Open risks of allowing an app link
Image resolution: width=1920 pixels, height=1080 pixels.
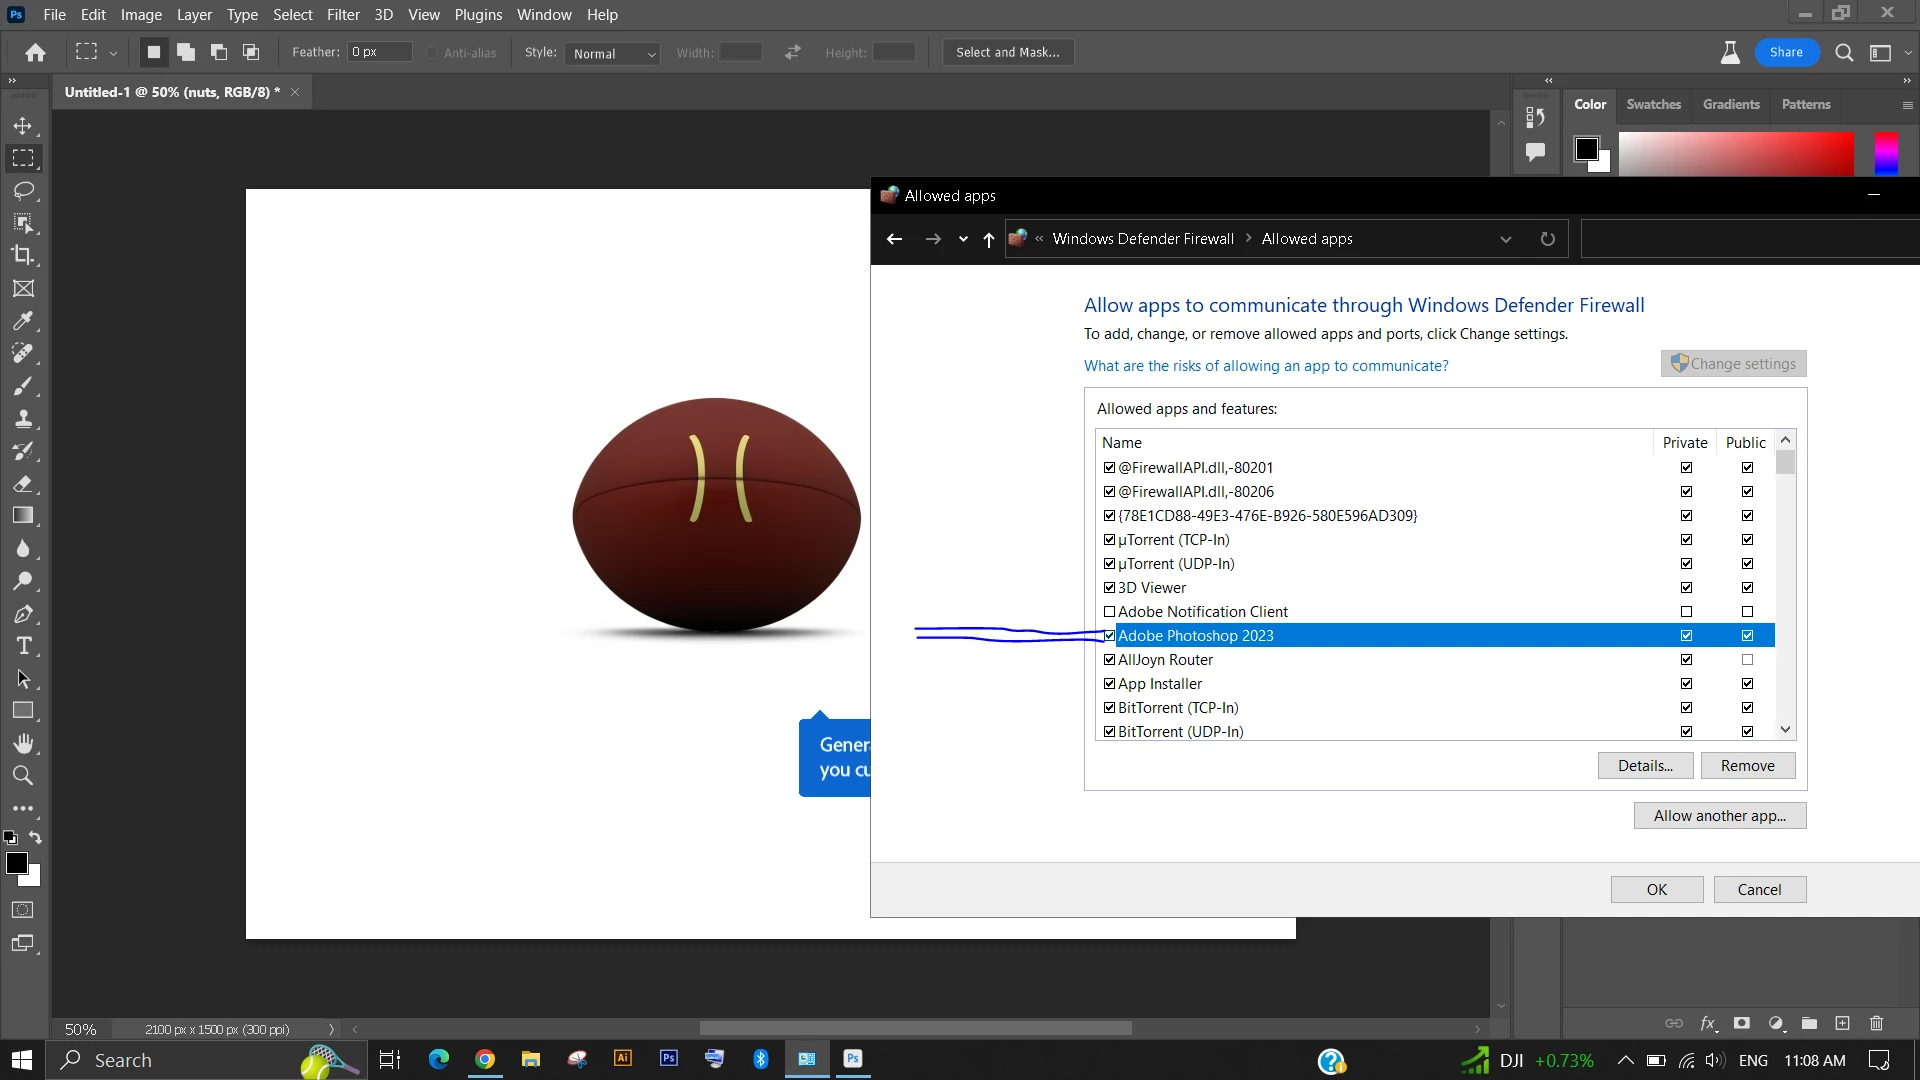tap(1265, 366)
